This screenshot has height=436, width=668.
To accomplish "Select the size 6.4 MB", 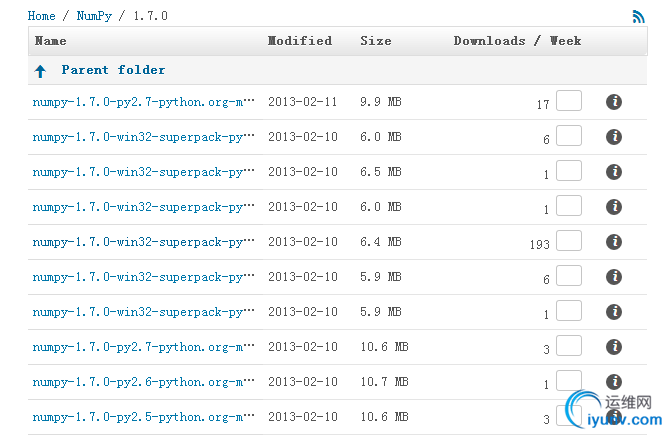I will point(381,242).
